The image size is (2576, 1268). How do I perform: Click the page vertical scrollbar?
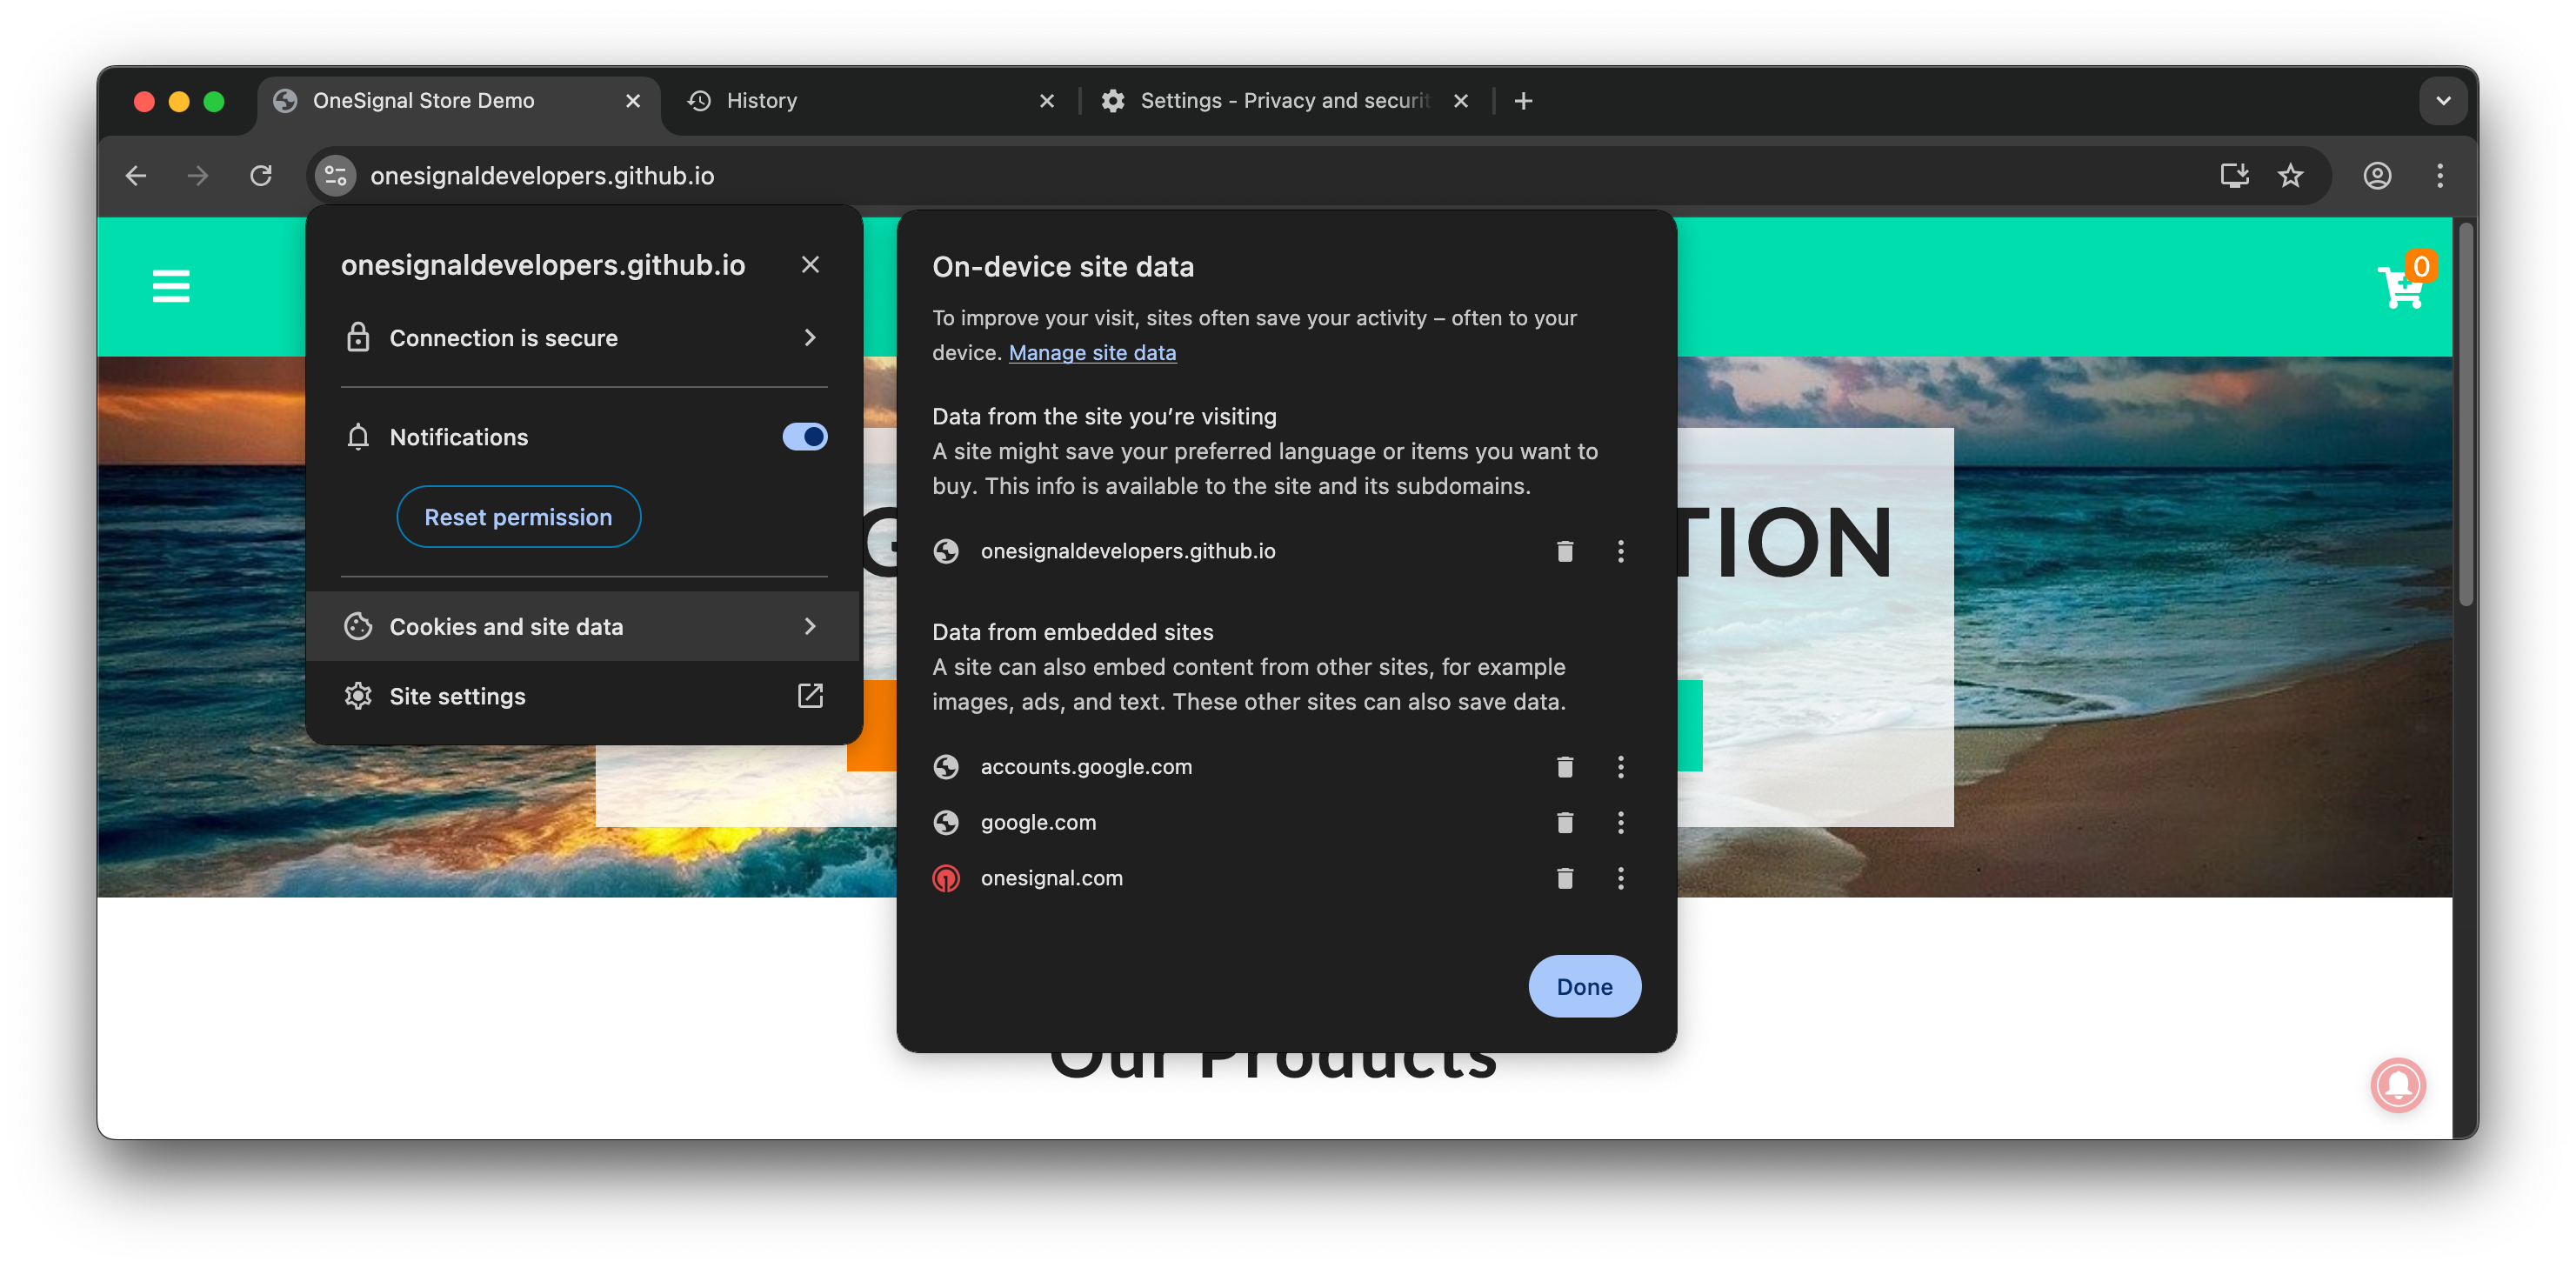(2466, 415)
